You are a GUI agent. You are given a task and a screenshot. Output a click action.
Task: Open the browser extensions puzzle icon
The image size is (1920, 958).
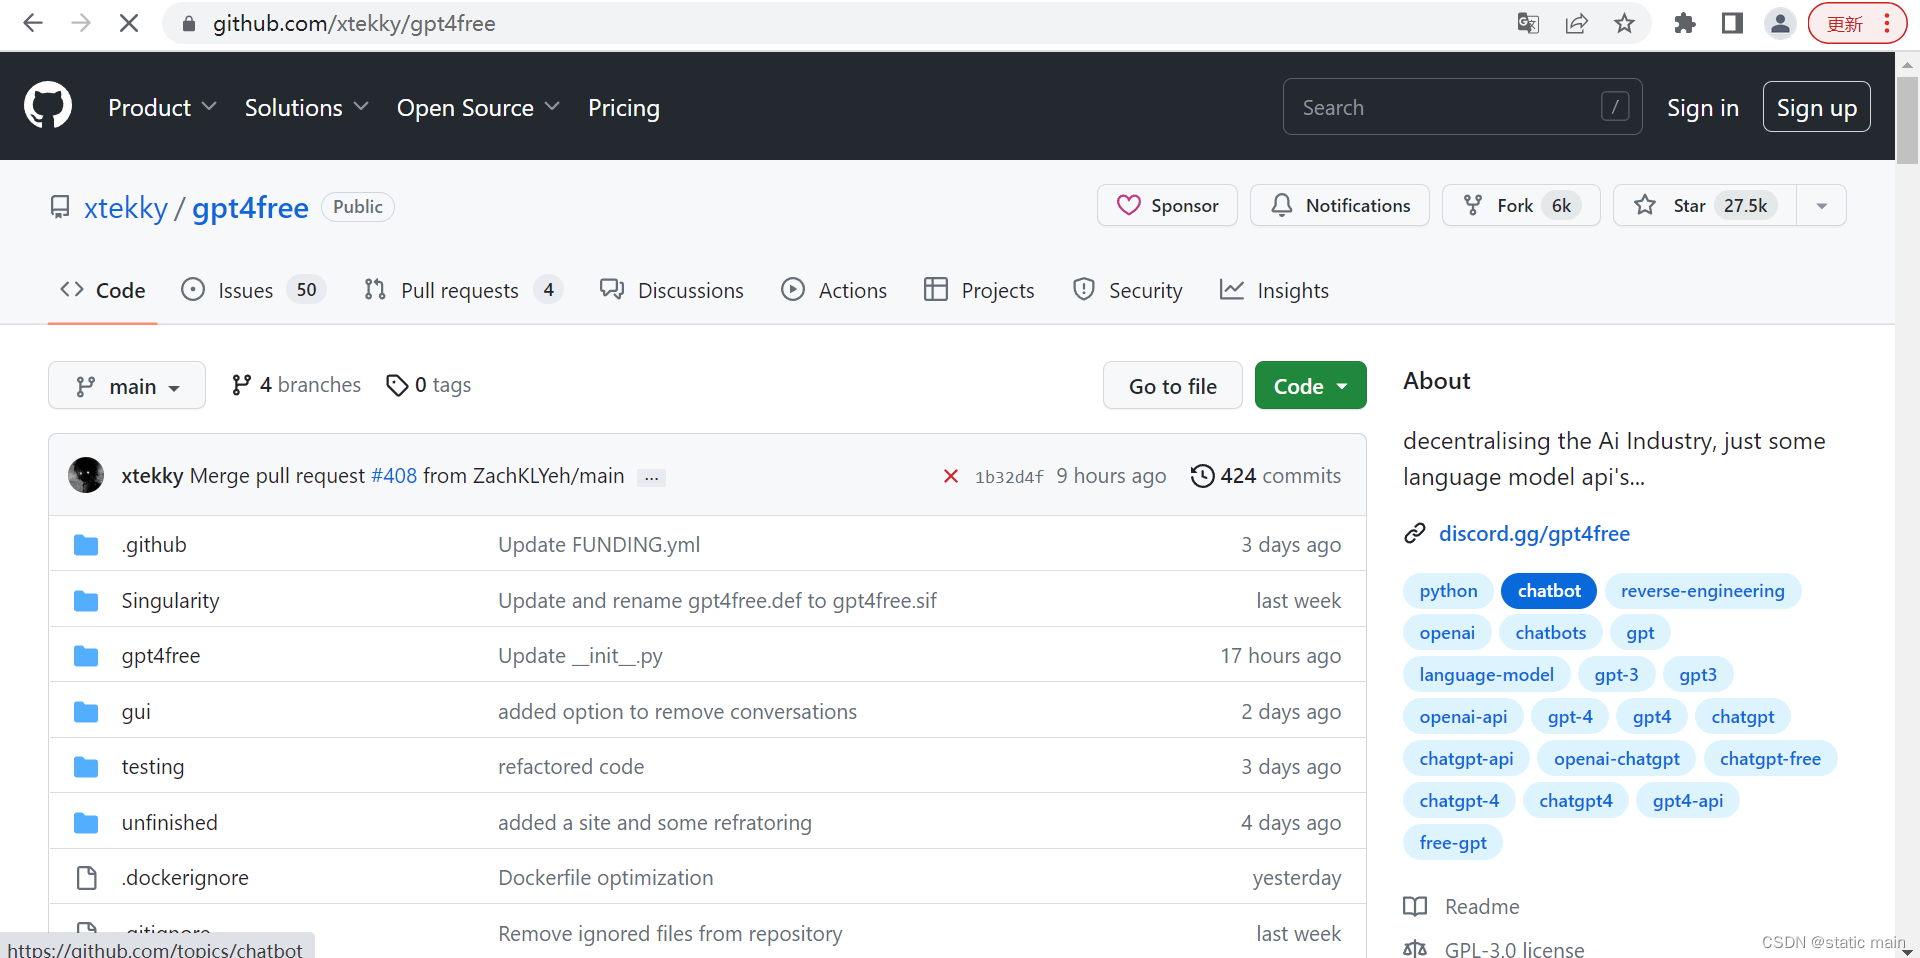tap(1685, 23)
